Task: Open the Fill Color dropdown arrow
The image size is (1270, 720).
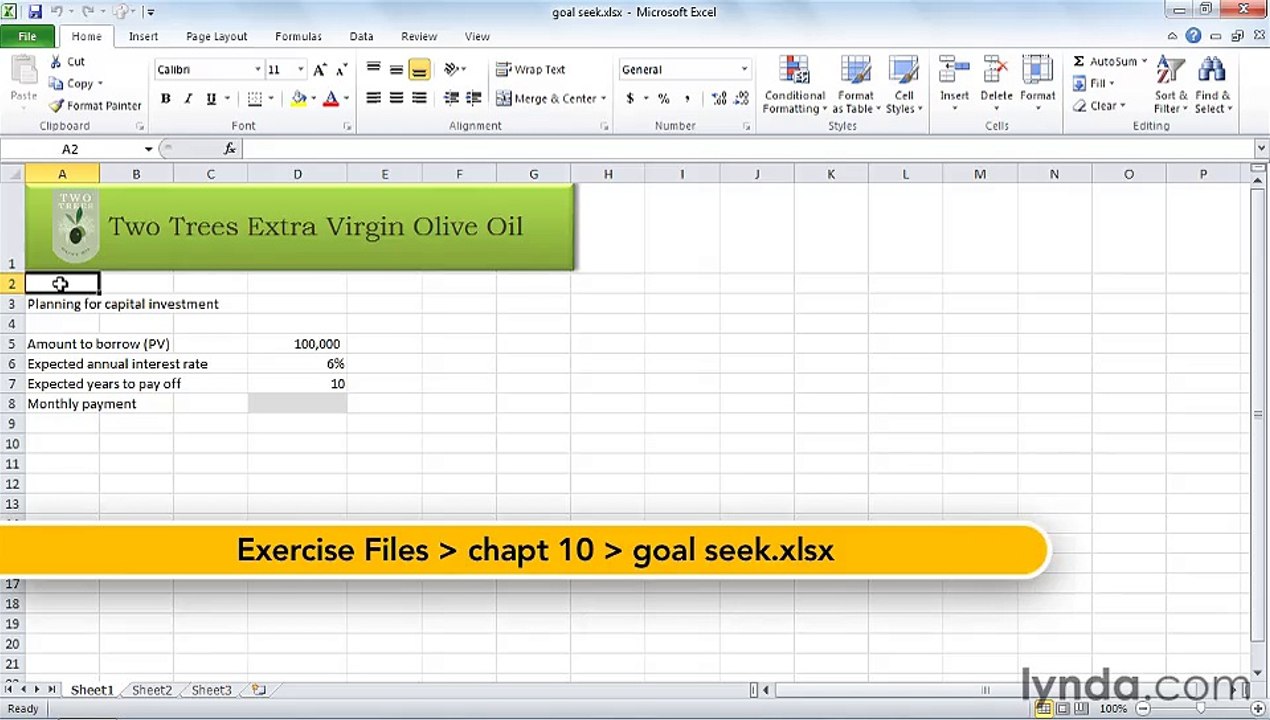Action: [313, 98]
